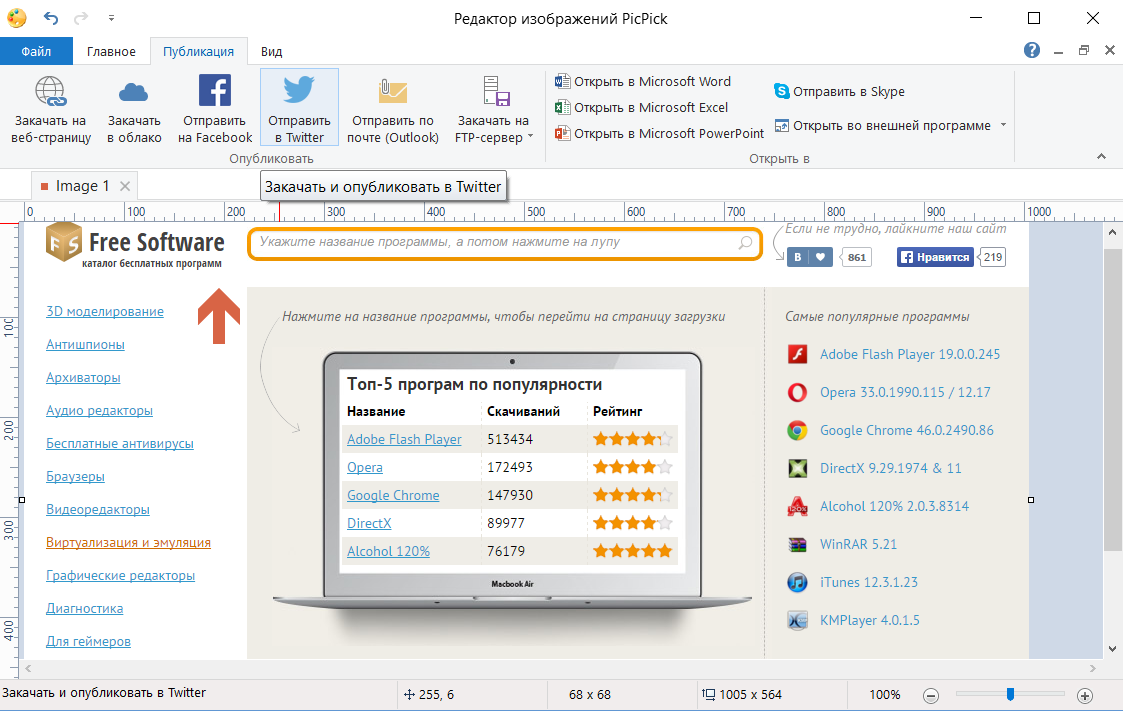
Task: Expand the open in external program dropdown
Action: [1003, 126]
